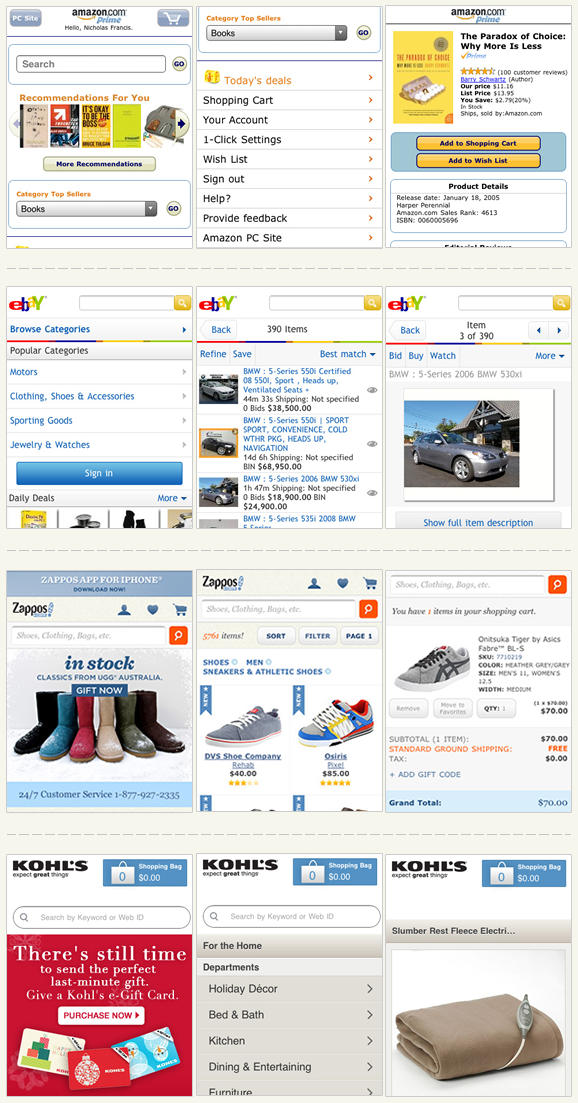Viewport: 578px width, 1103px height.
Task: Click the blue eBay Sign in button
Action: click(x=99, y=473)
